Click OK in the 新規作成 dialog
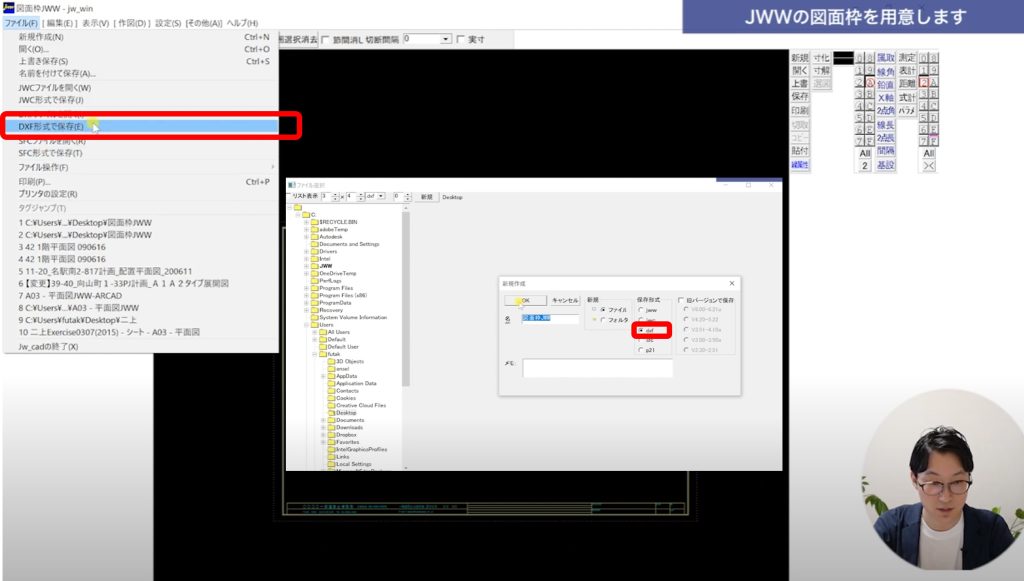 [x=526, y=300]
